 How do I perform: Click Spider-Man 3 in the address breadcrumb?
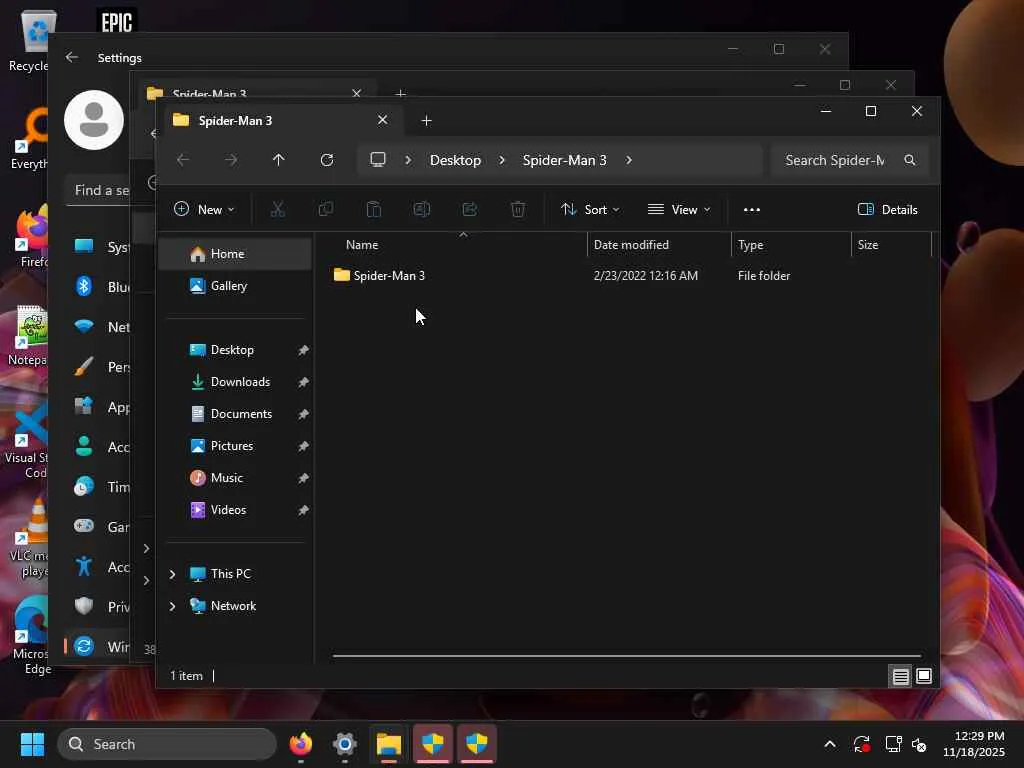click(564, 160)
